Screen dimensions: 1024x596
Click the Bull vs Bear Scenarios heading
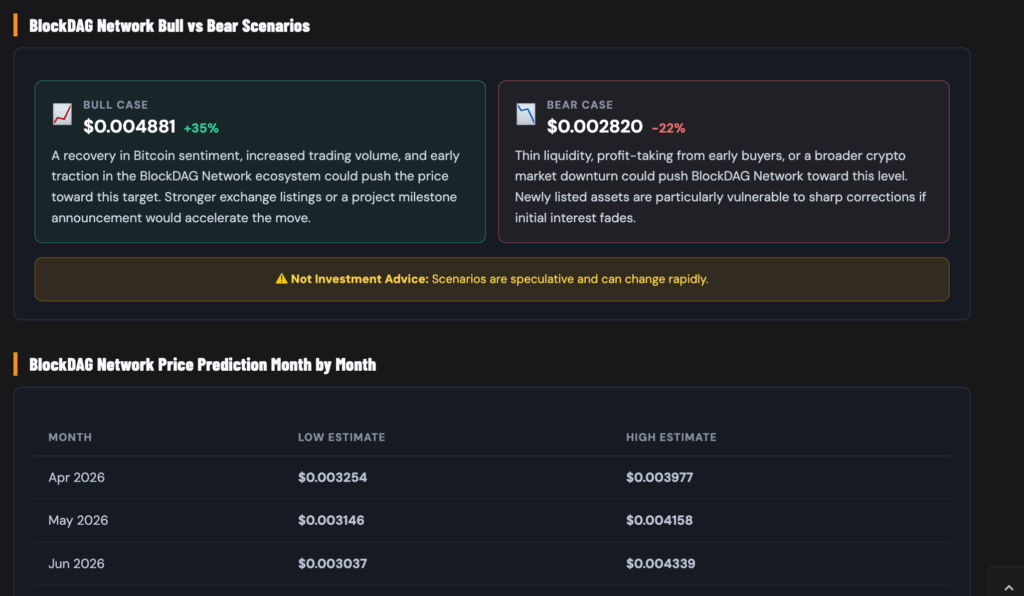coord(170,25)
